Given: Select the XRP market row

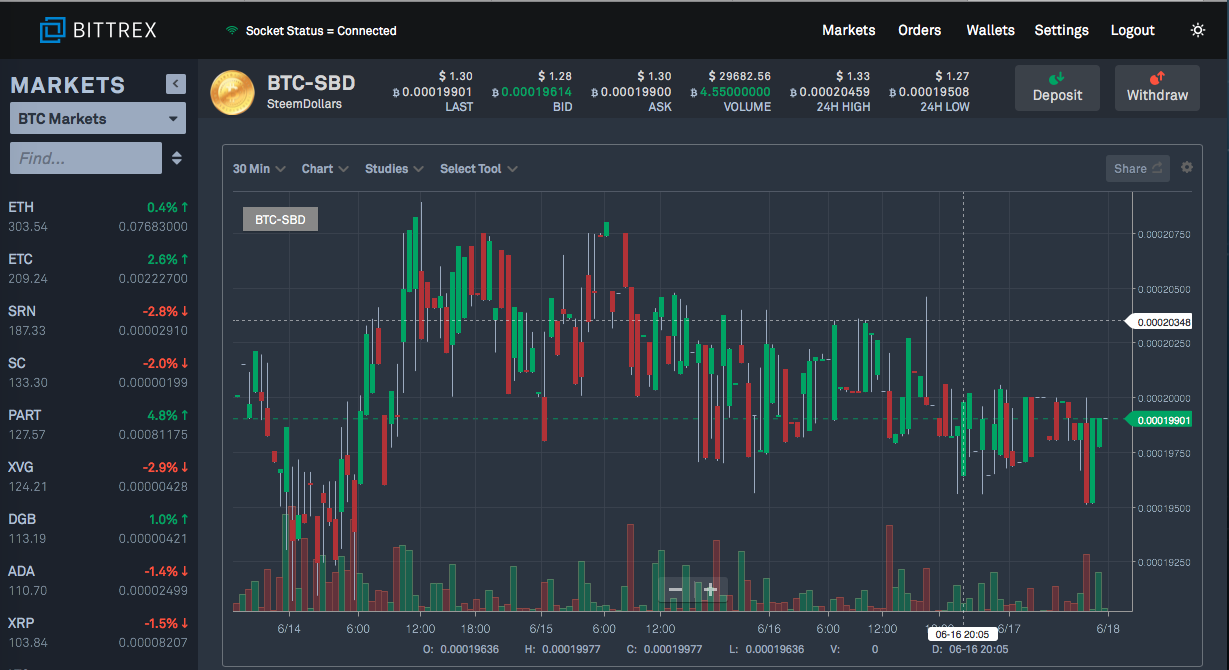Looking at the screenshot, I should (x=98, y=633).
